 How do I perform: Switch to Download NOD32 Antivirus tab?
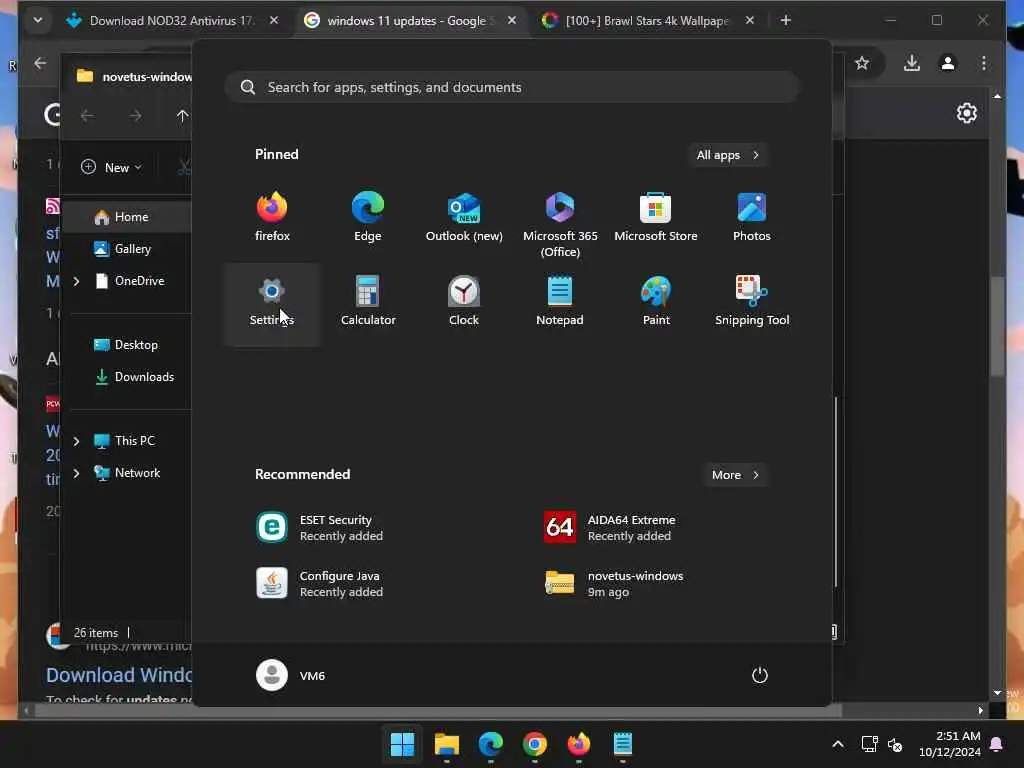point(171,21)
